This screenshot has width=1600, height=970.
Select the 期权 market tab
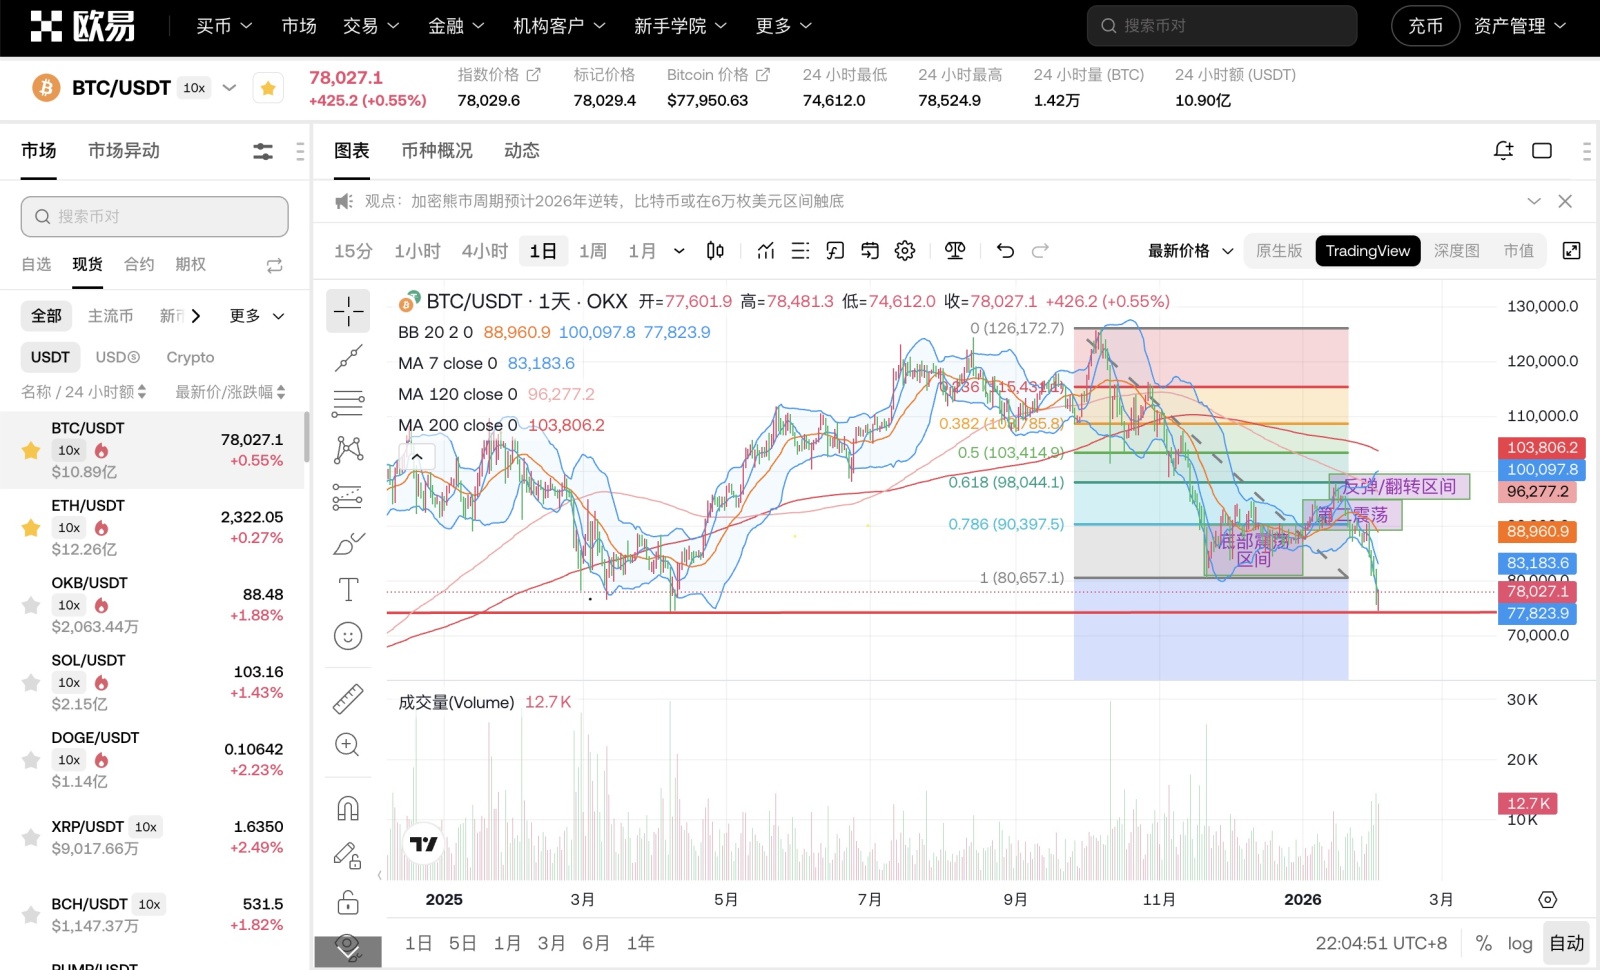(190, 264)
